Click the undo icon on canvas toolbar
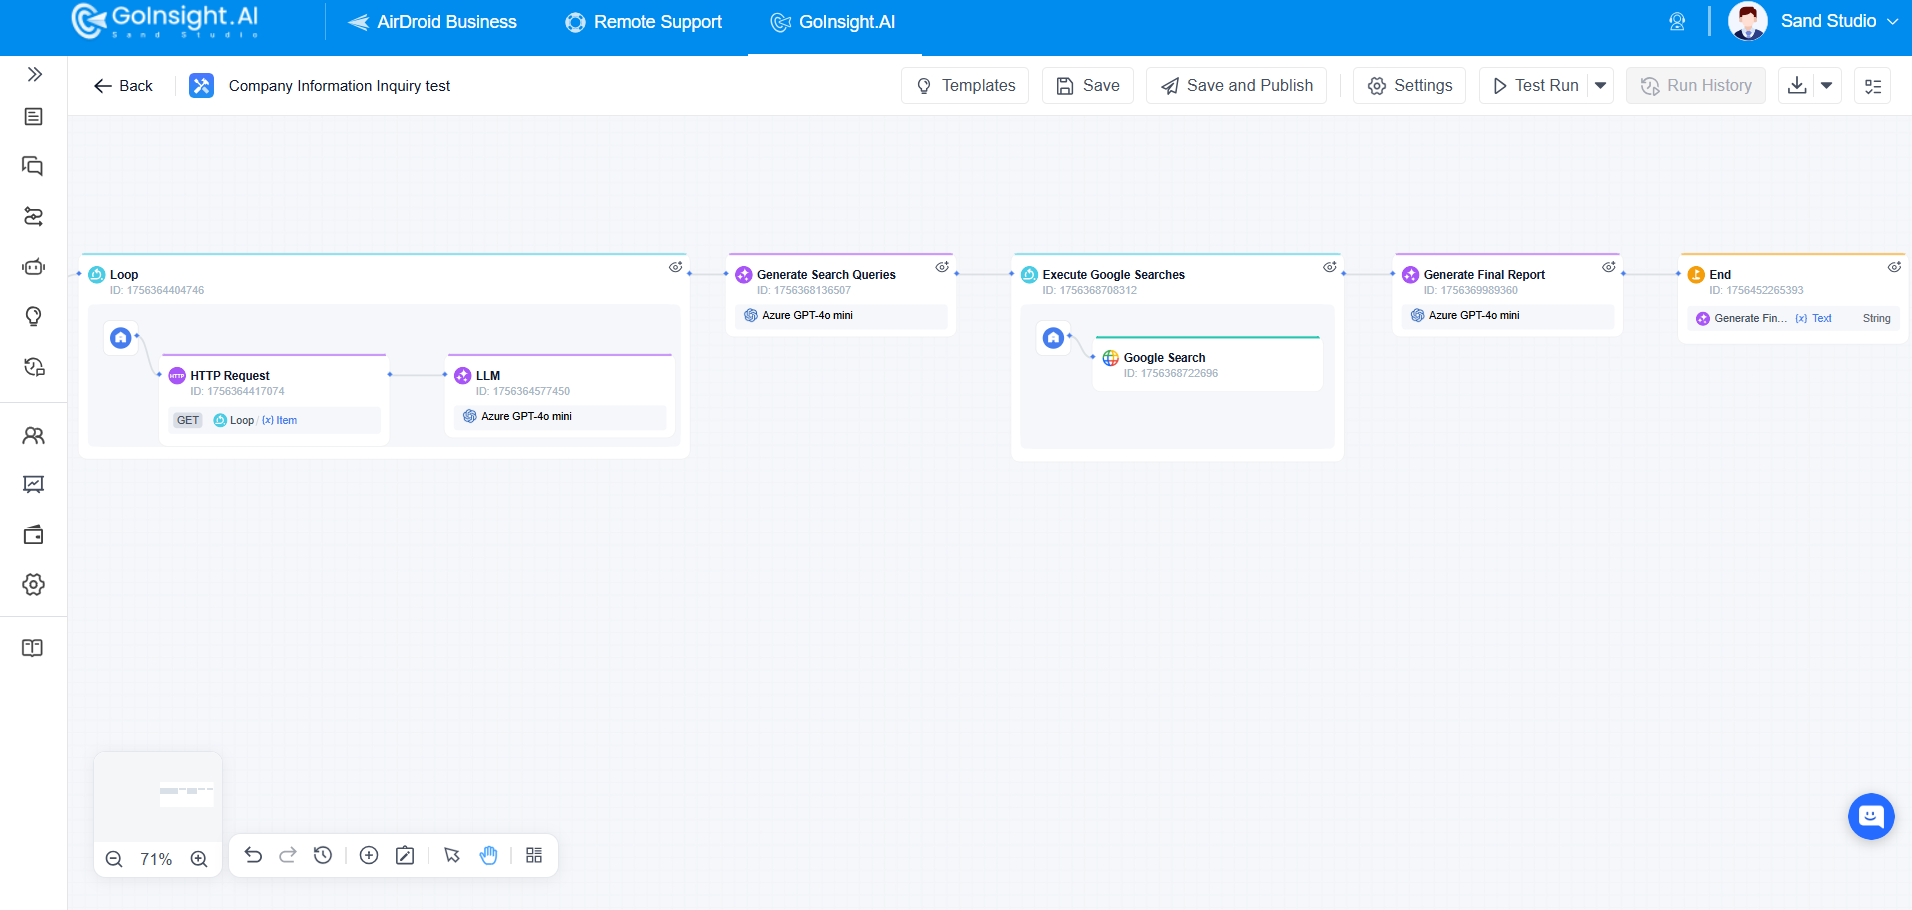The image size is (1912, 910). [x=253, y=855]
